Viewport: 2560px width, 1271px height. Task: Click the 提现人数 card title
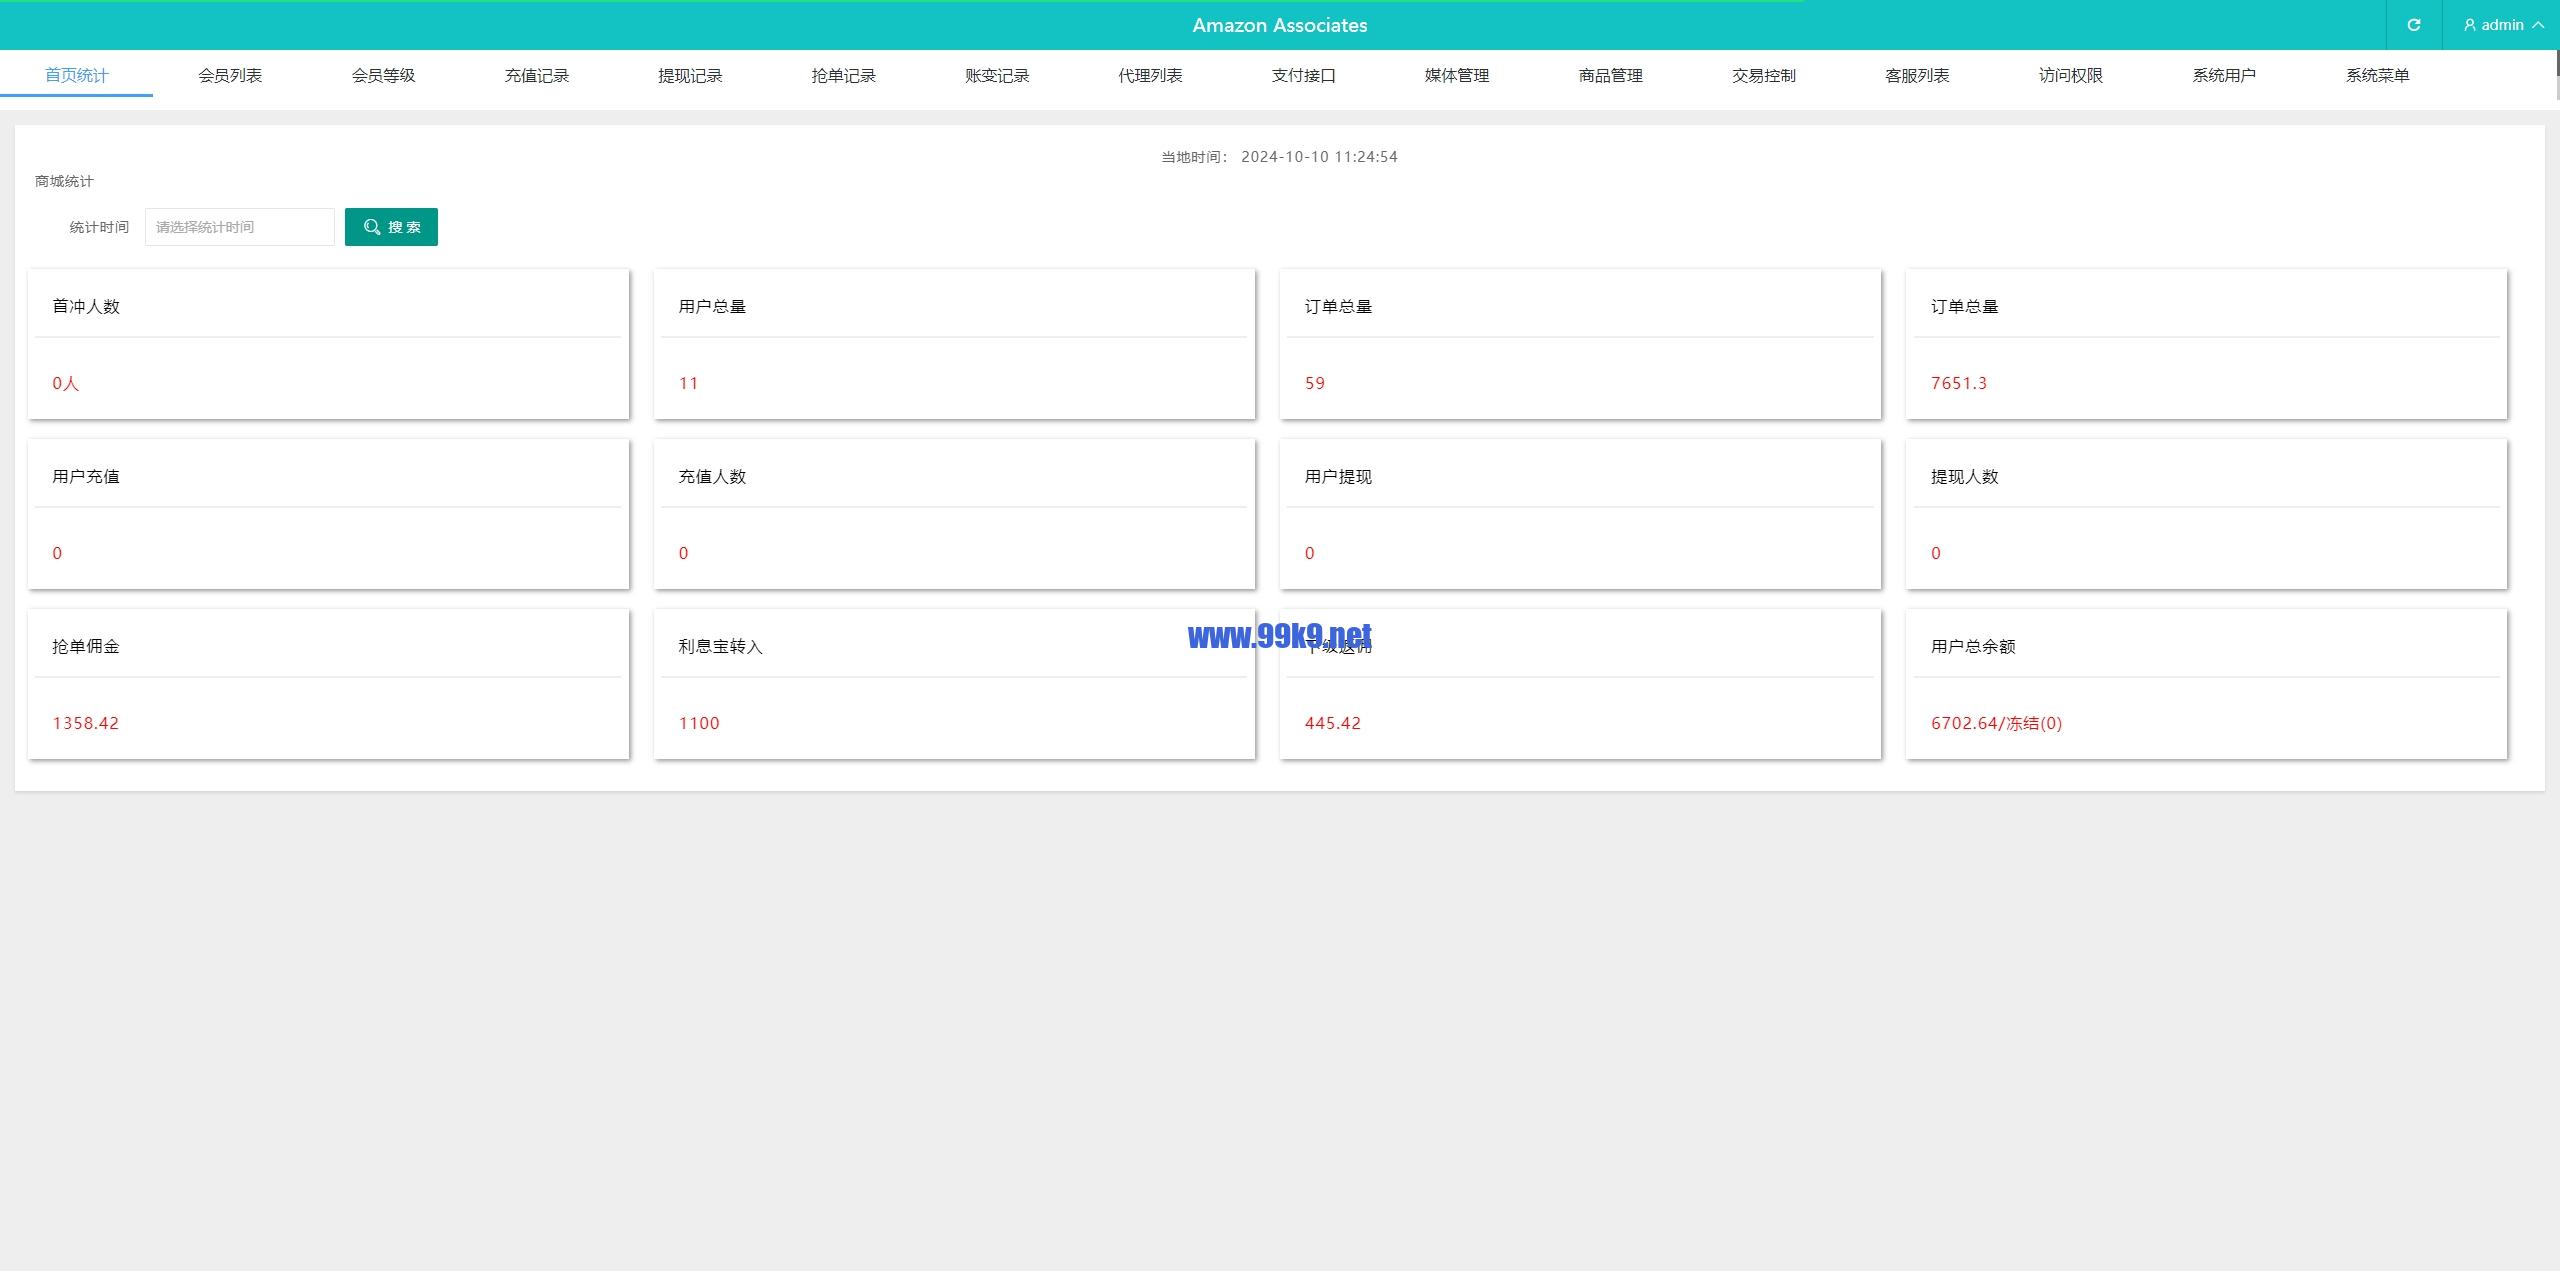pos(1964,477)
